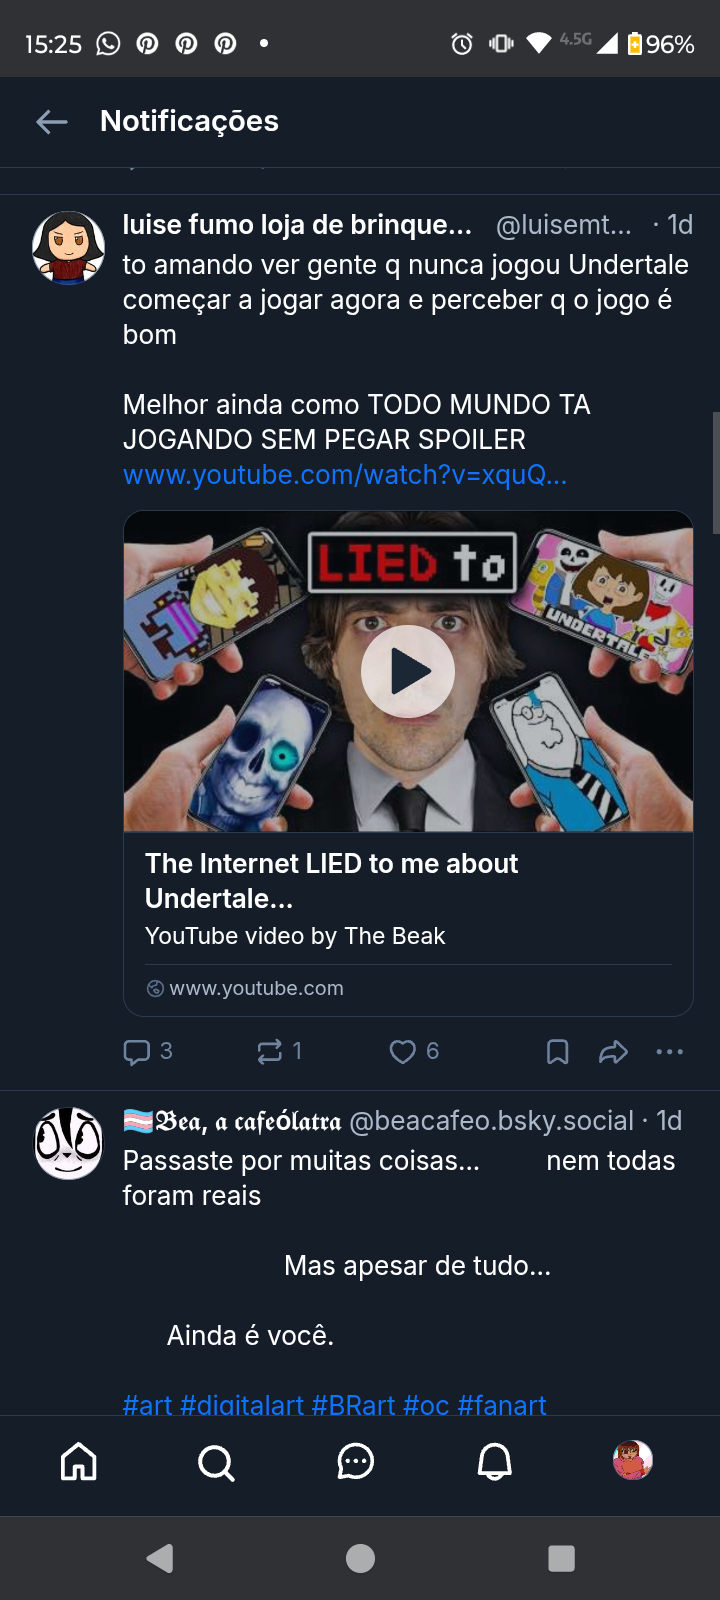Screen dimensions: 720x1600
Task: Like the Undertale post with the heart
Action: tap(403, 1052)
